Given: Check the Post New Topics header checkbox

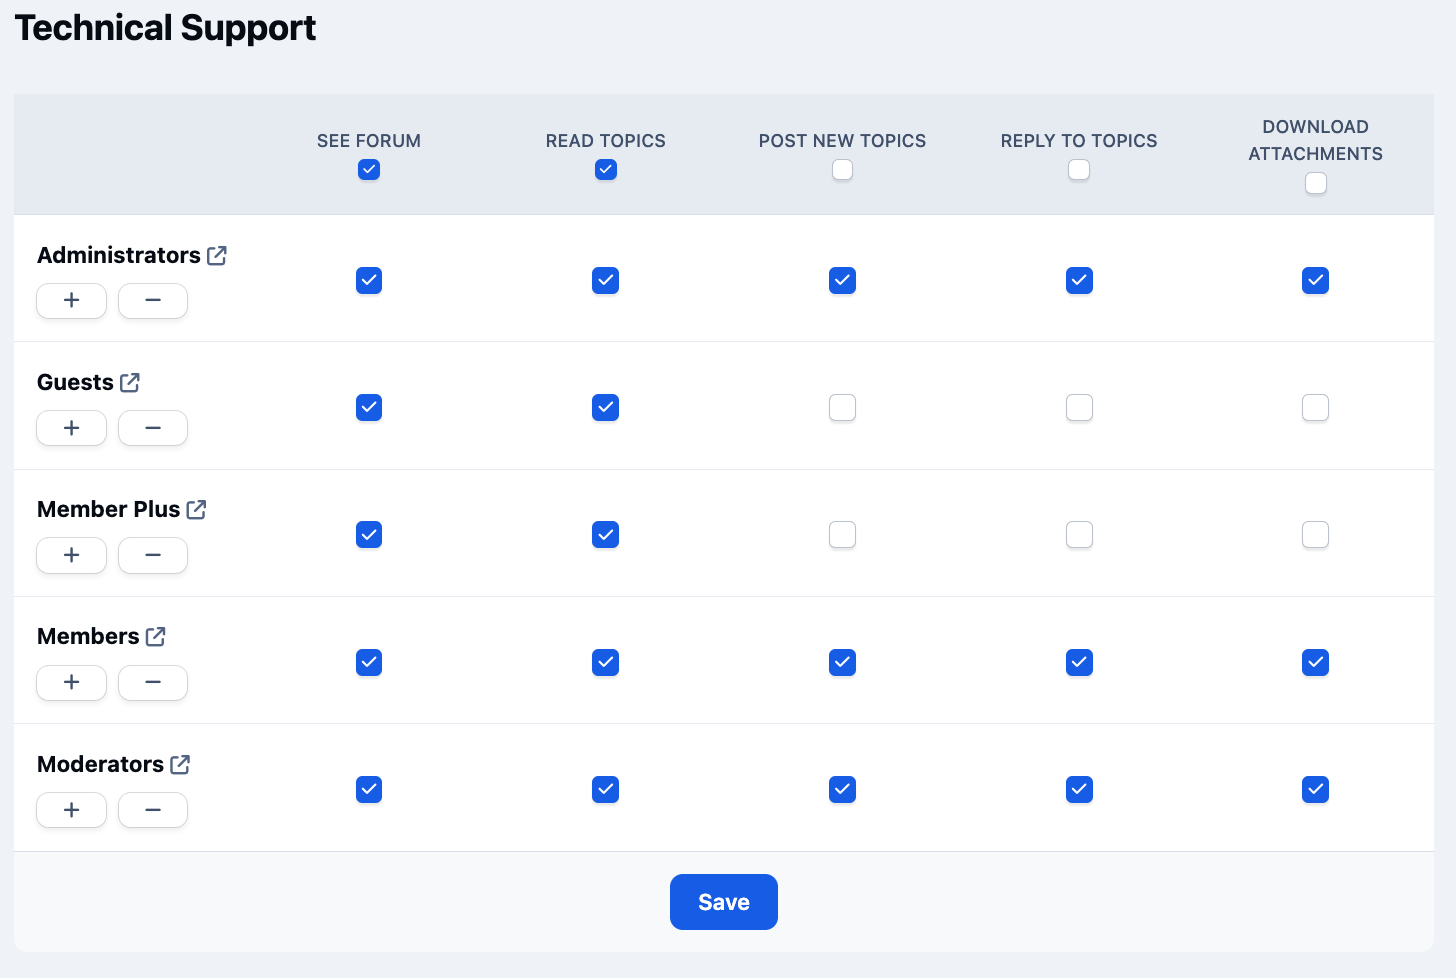Looking at the screenshot, I should coord(843,170).
